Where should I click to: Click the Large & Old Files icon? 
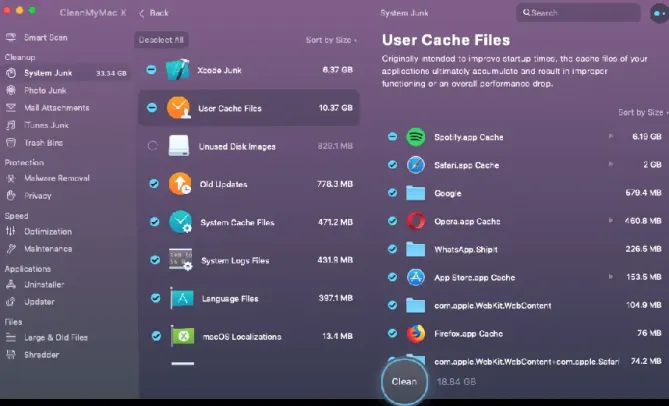11,337
